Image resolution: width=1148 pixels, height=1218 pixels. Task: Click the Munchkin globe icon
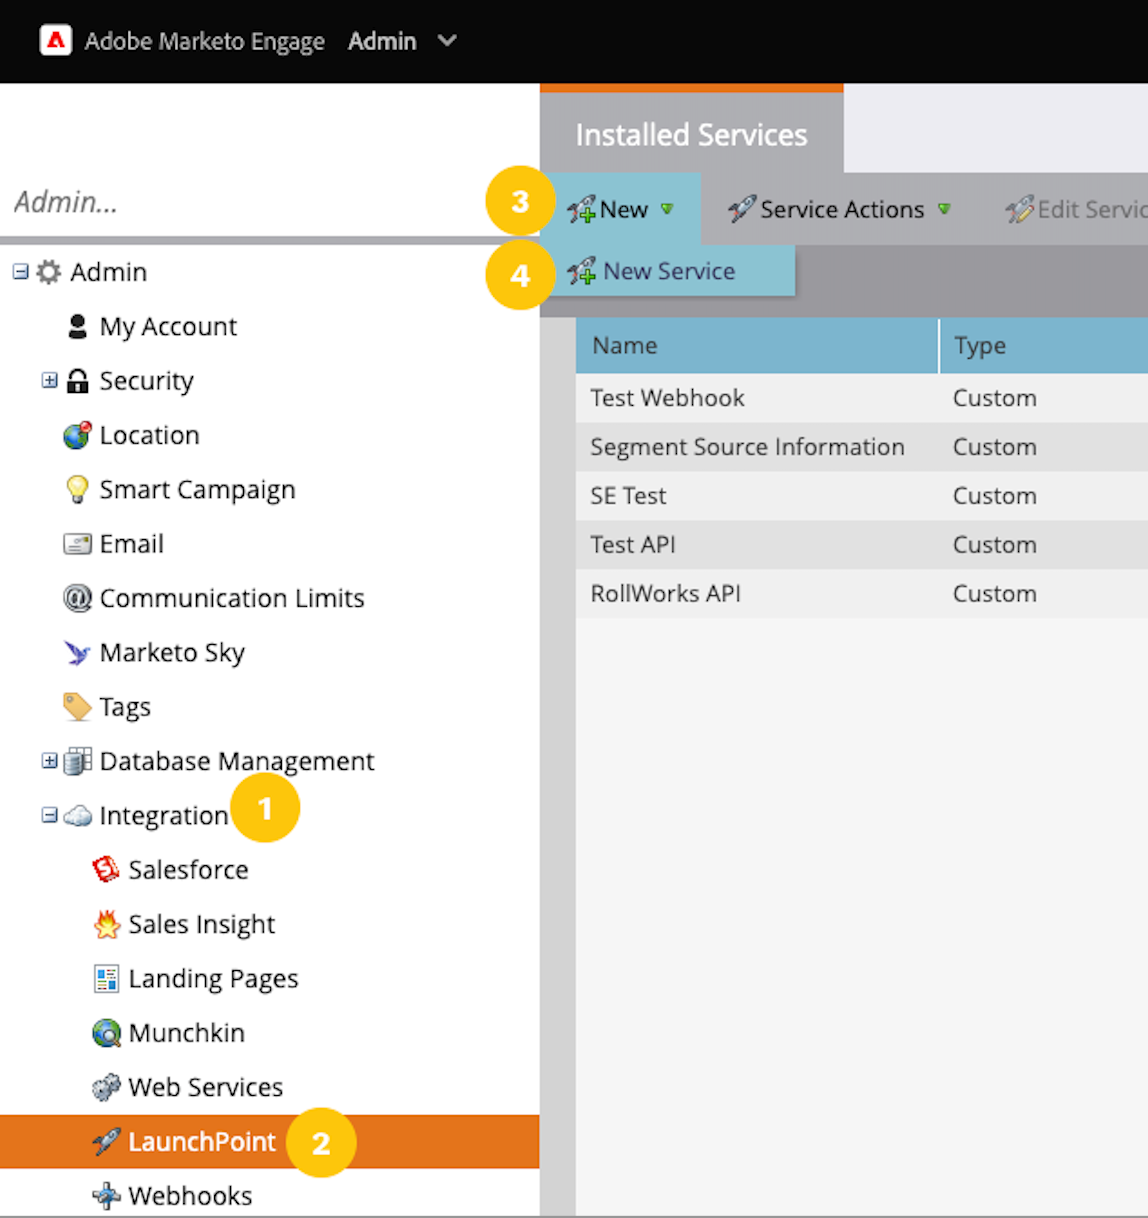[x=106, y=1033]
